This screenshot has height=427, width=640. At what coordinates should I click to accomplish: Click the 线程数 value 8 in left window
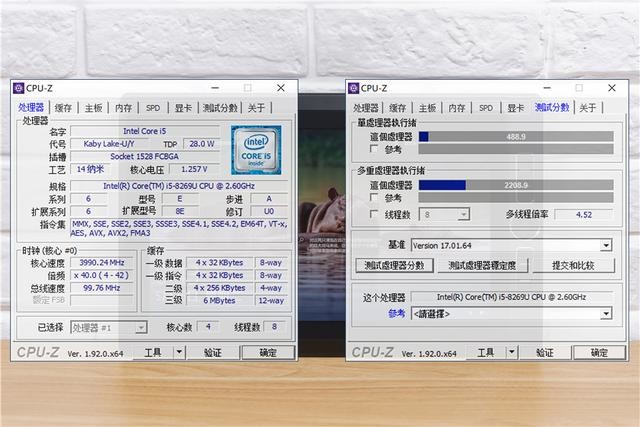275,327
